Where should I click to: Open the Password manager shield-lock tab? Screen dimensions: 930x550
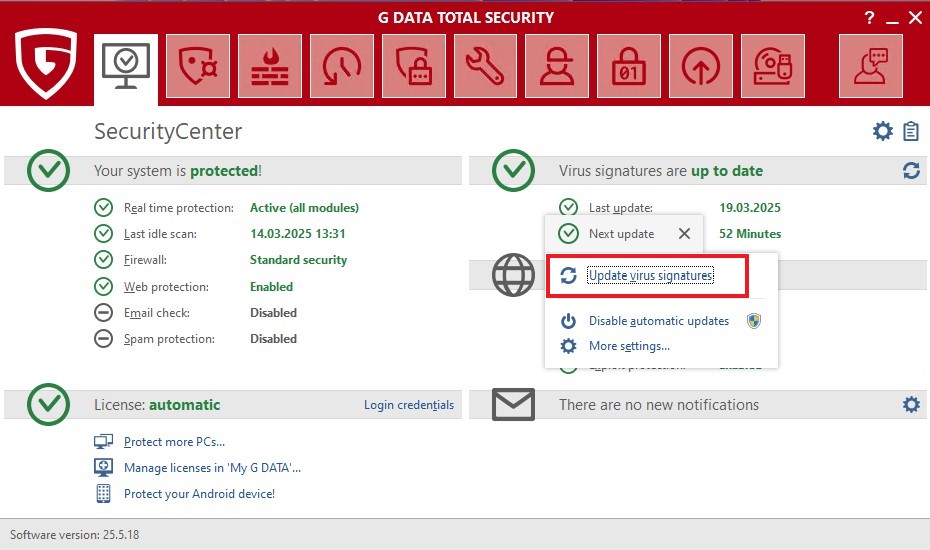tap(414, 66)
